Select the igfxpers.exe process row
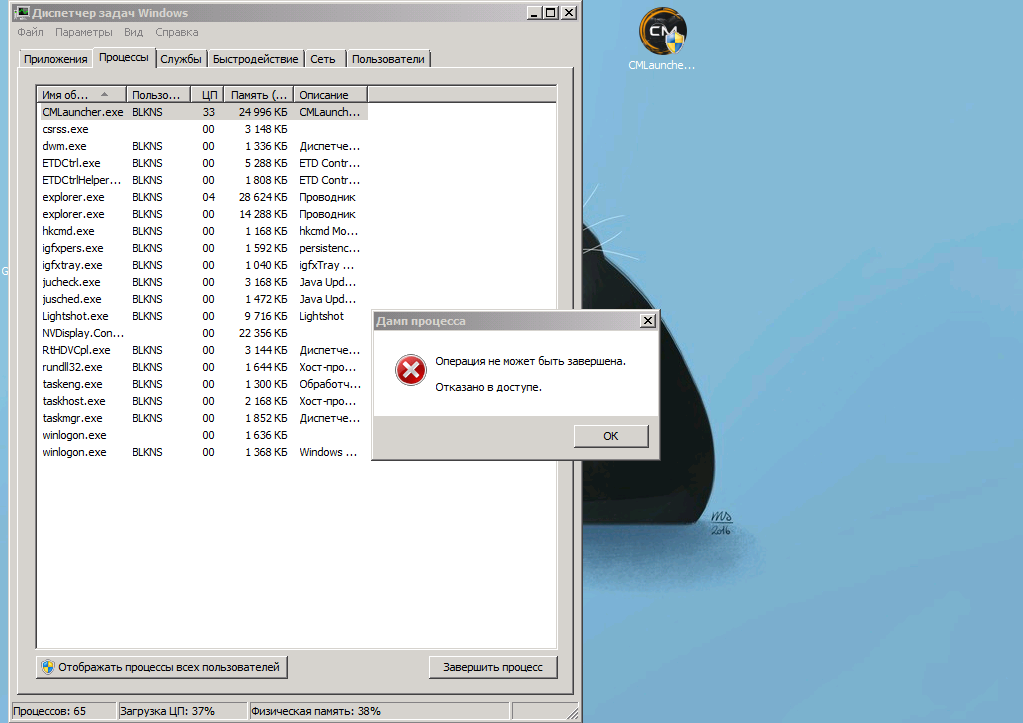This screenshot has height=723, width=1023. (203, 248)
